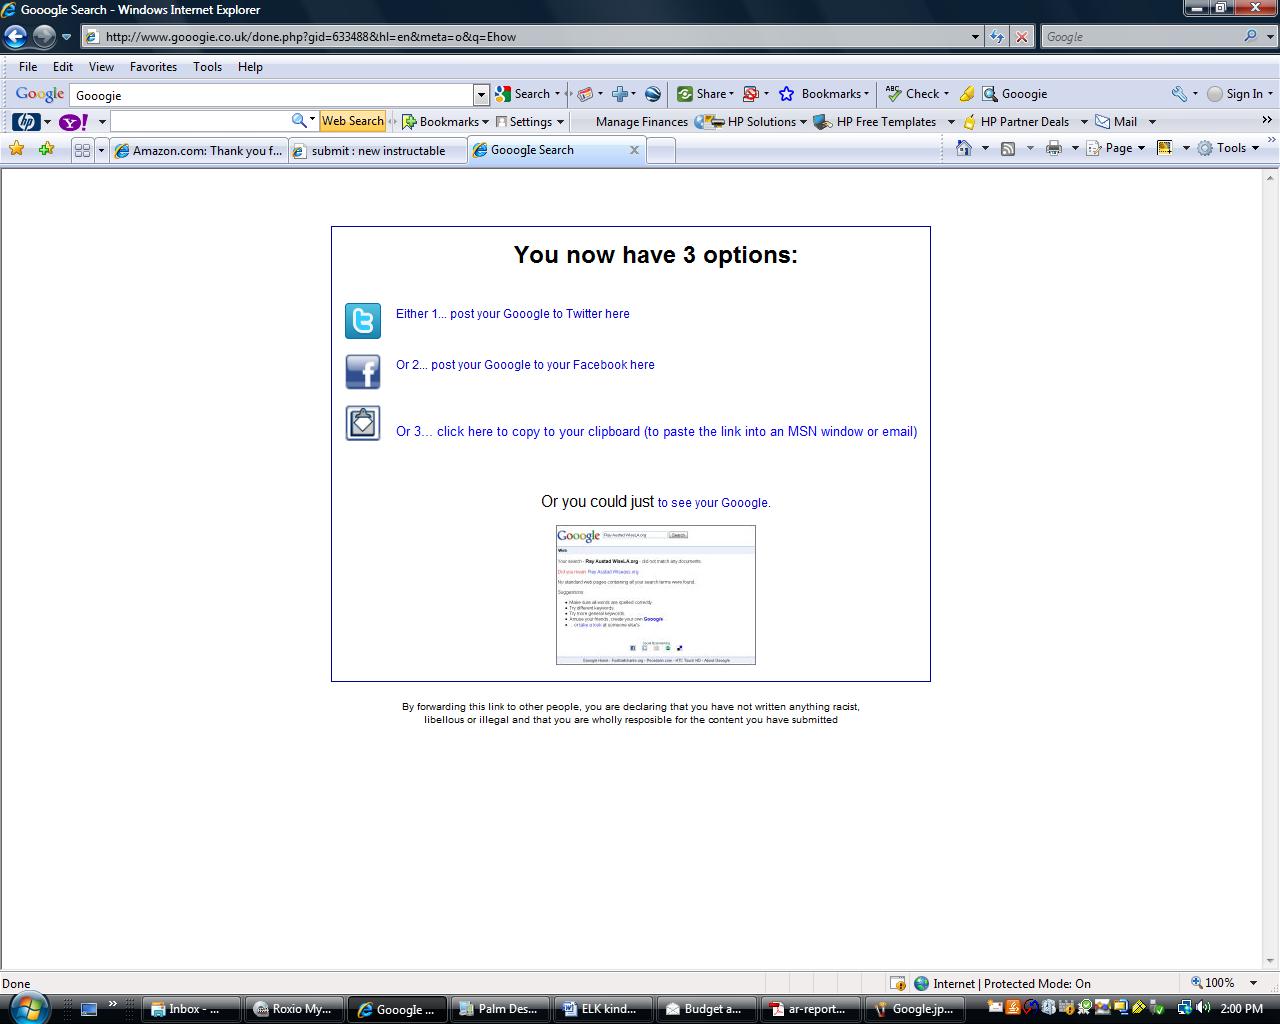Open the Tools dropdown in command bar
Viewport: 1280px width, 1024px height.
coord(1230,148)
